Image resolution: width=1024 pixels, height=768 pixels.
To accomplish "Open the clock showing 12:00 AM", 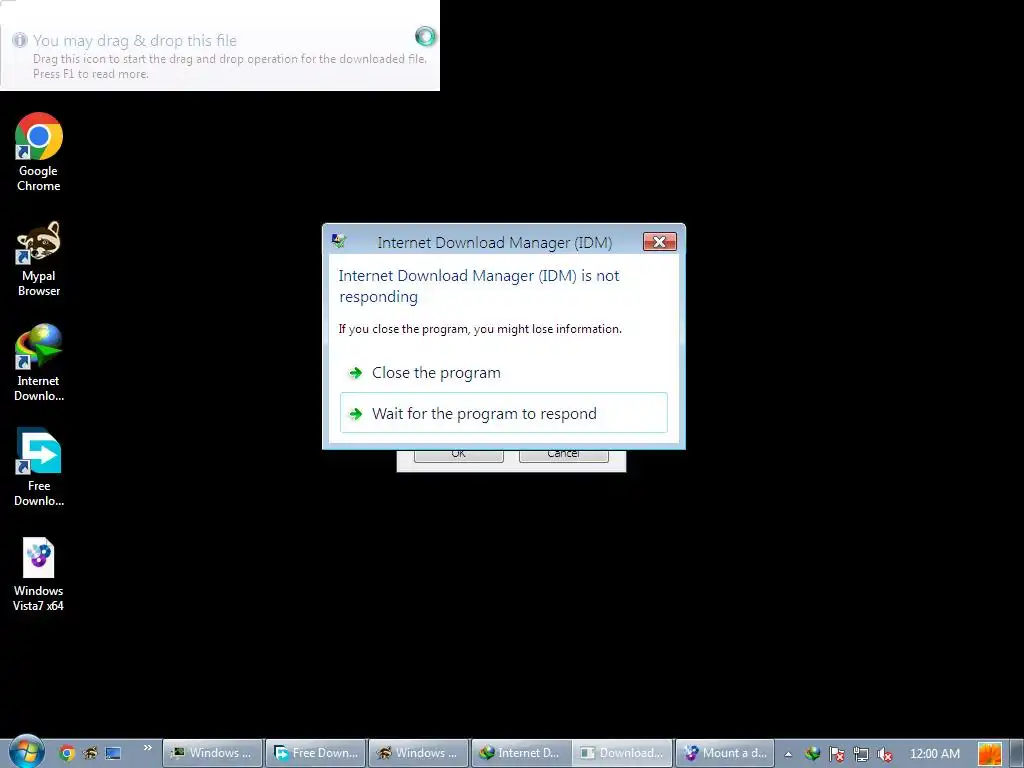I will point(935,754).
